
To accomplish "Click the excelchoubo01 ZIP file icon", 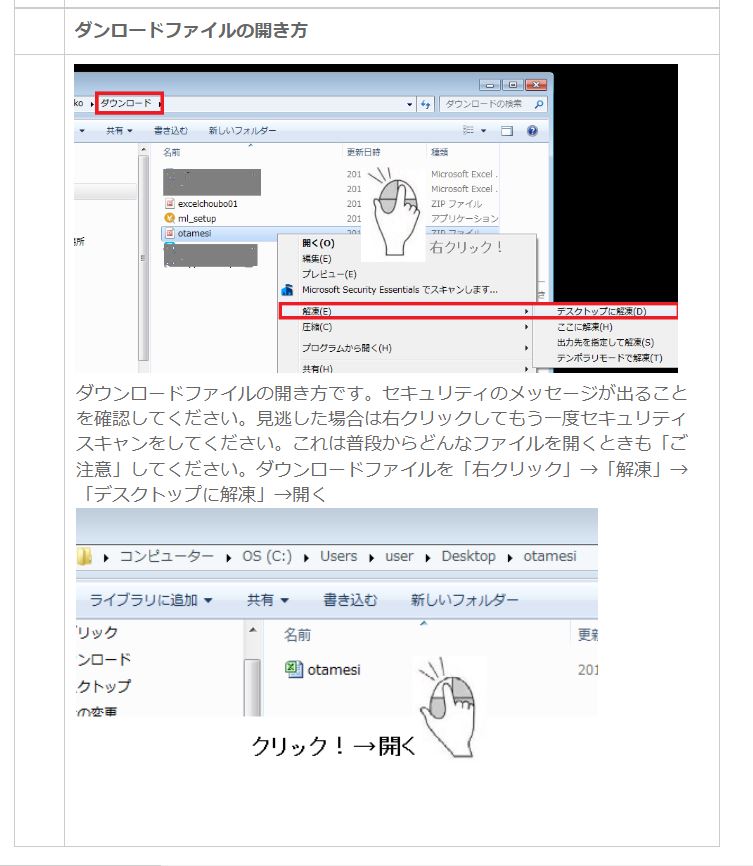I will (x=170, y=203).
